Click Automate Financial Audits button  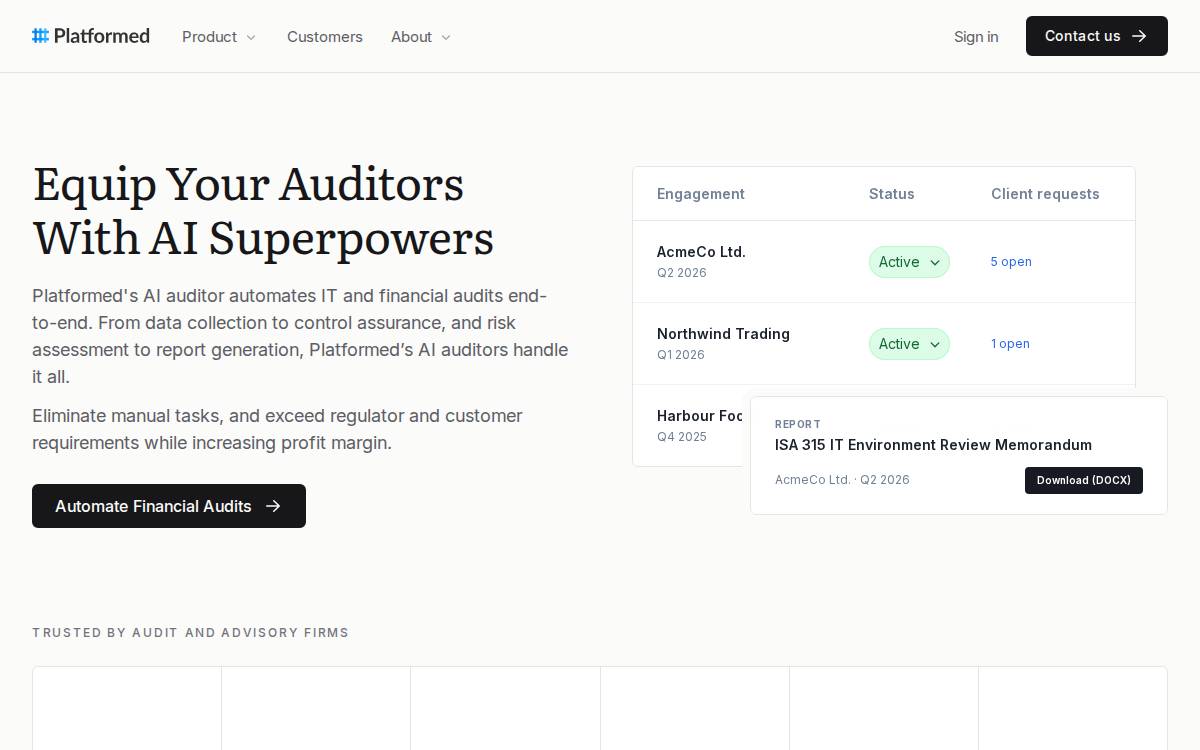[169, 506]
